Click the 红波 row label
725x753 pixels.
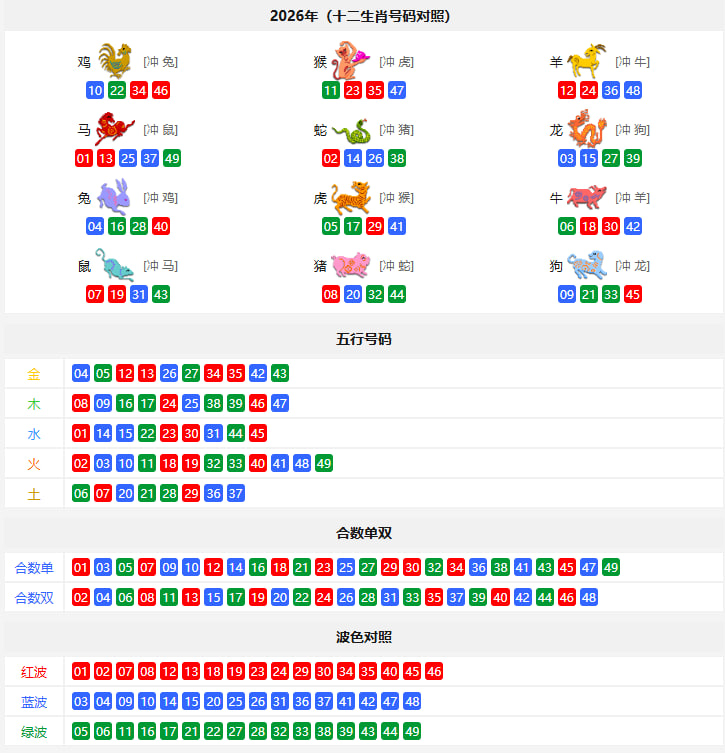[34, 672]
